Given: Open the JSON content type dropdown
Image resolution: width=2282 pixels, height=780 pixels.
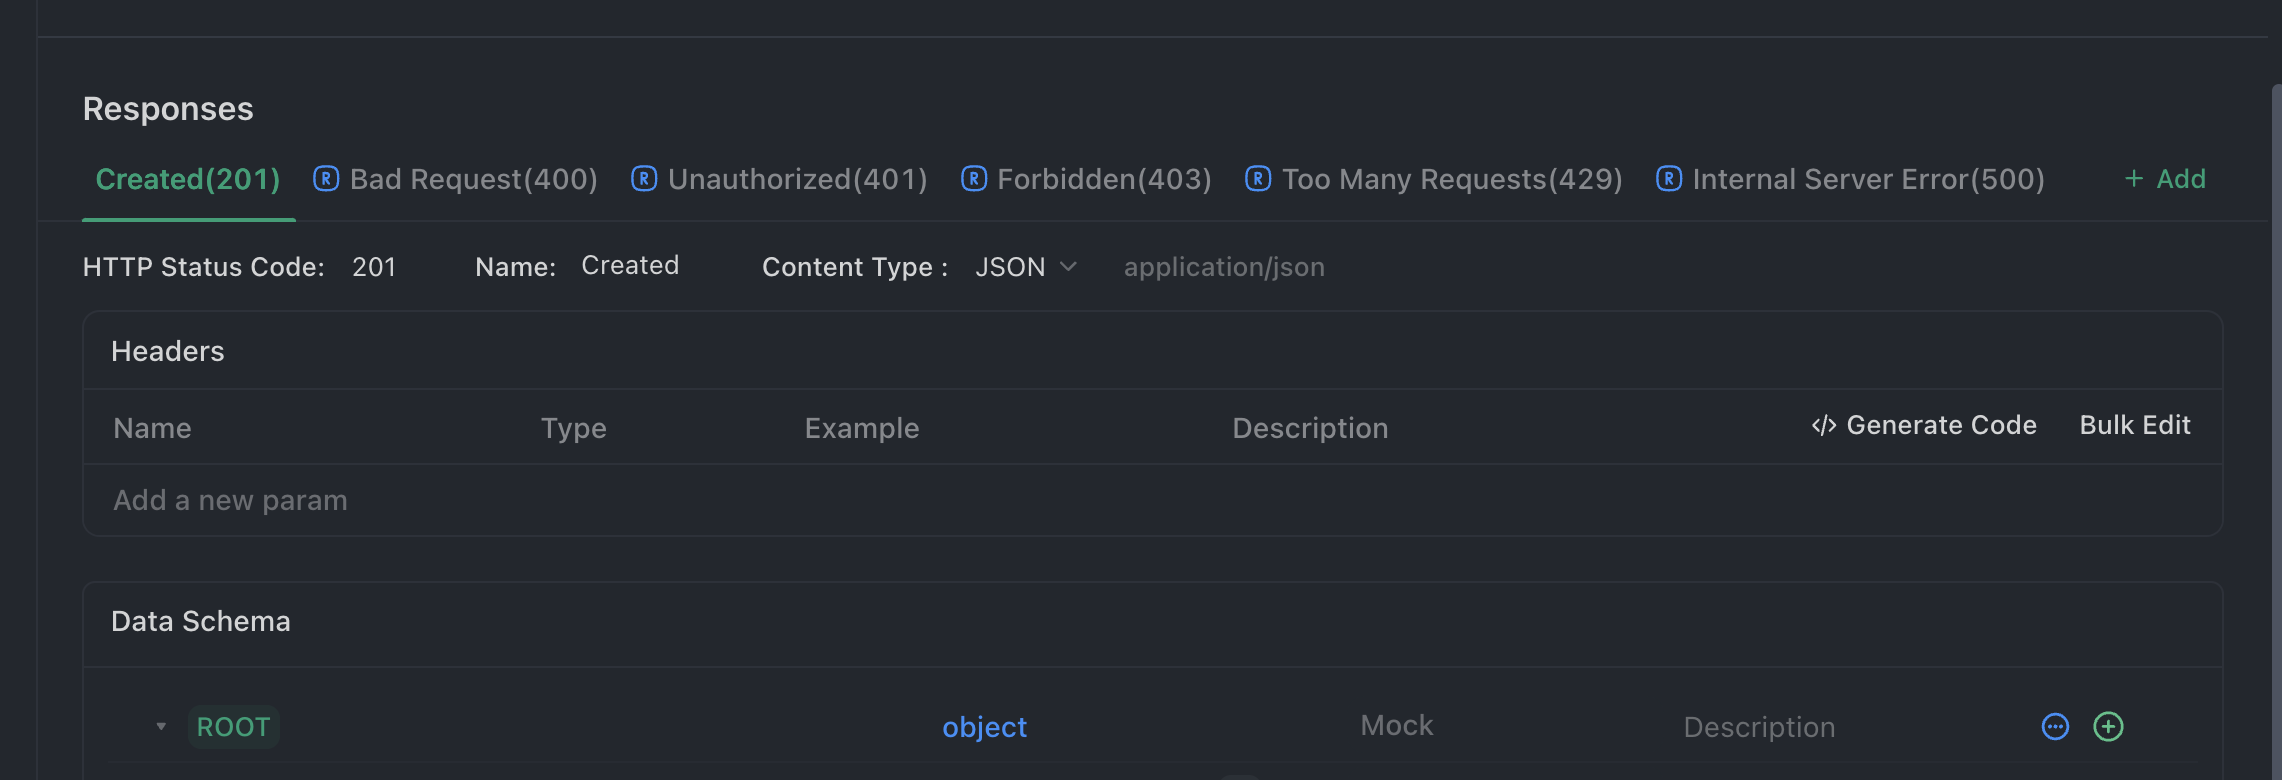Looking at the screenshot, I should pyautogui.click(x=1025, y=267).
